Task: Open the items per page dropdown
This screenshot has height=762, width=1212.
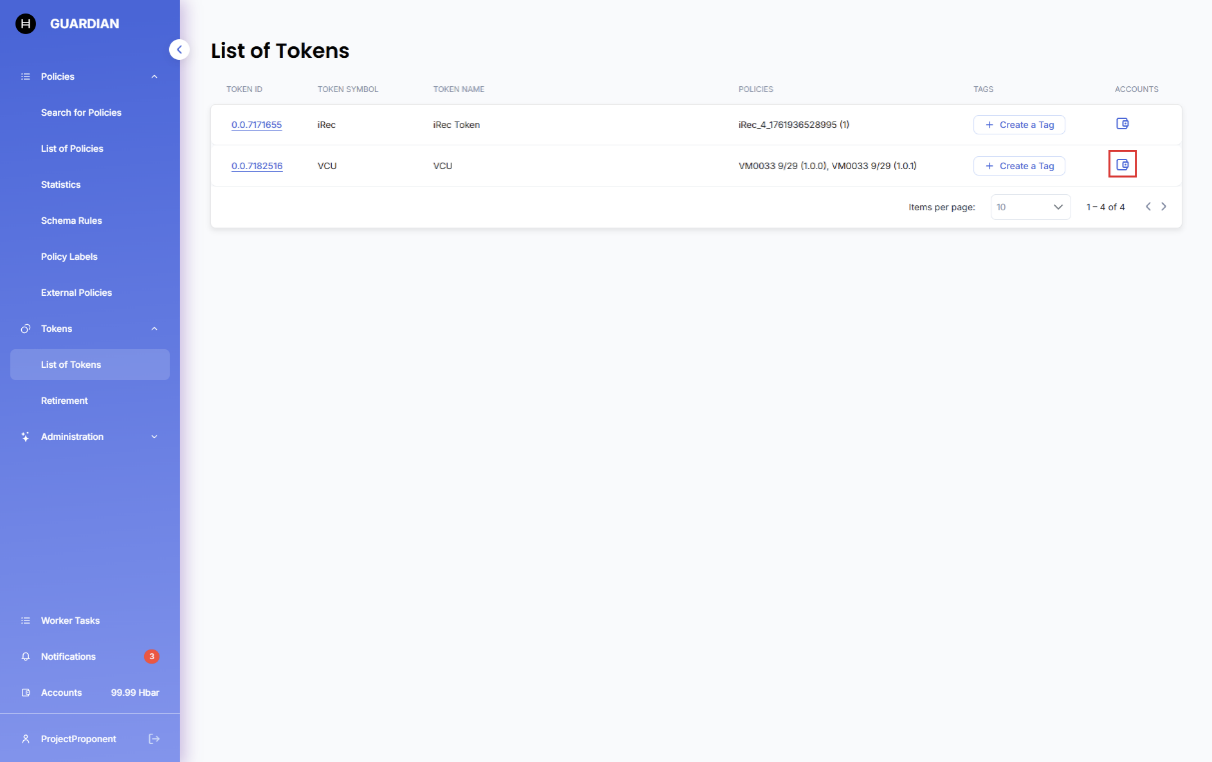Action: pyautogui.click(x=1030, y=207)
